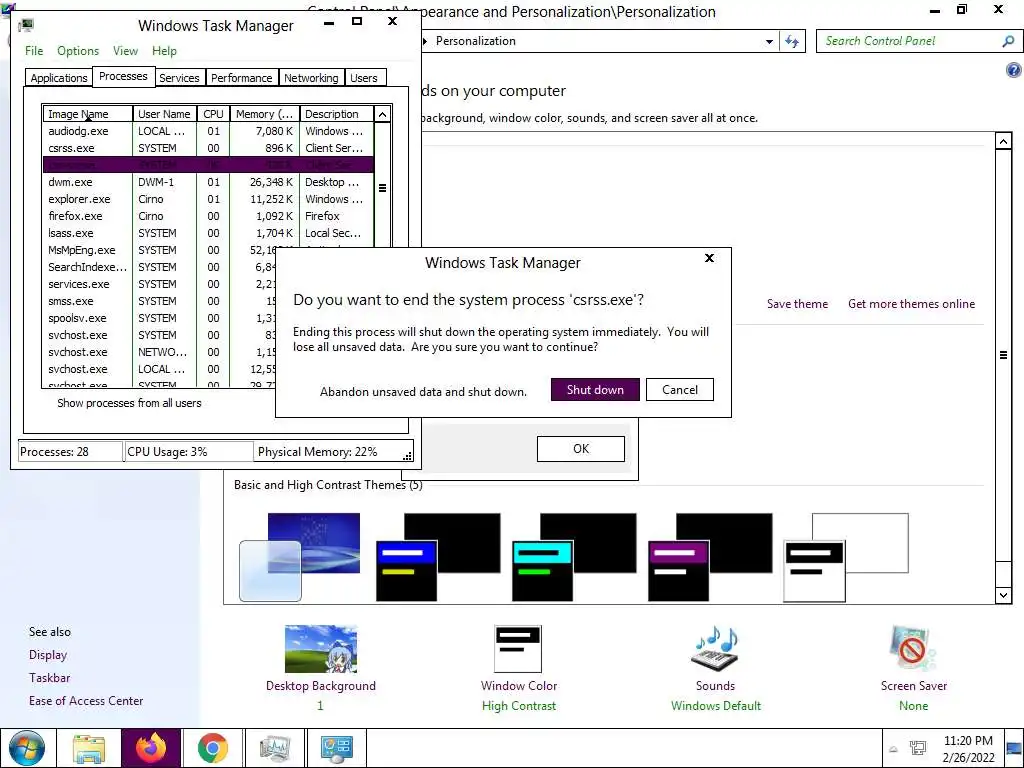Viewport: 1024px width, 768px height.
Task: Open the Taskbar link under See also
Action: pos(49,678)
